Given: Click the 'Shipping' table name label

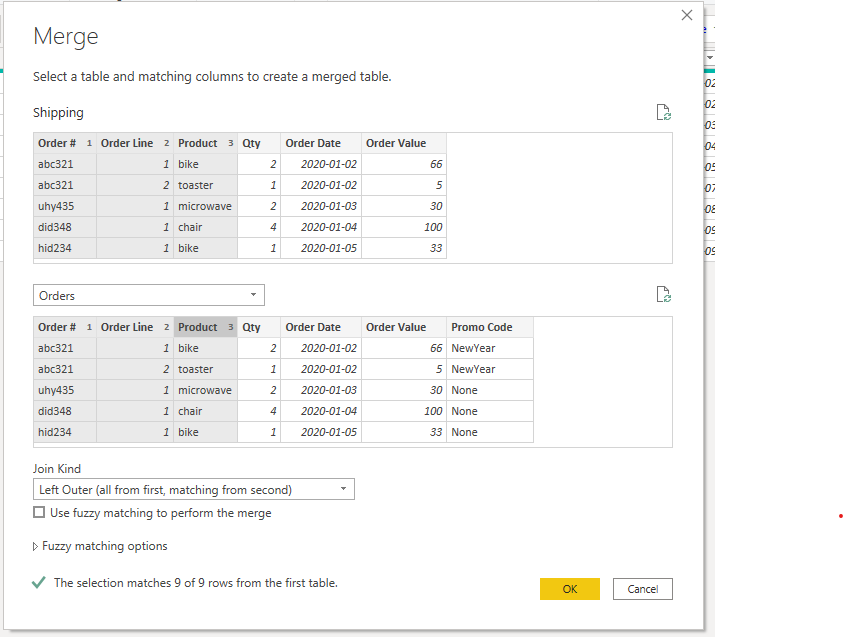Looking at the screenshot, I should (x=58, y=113).
